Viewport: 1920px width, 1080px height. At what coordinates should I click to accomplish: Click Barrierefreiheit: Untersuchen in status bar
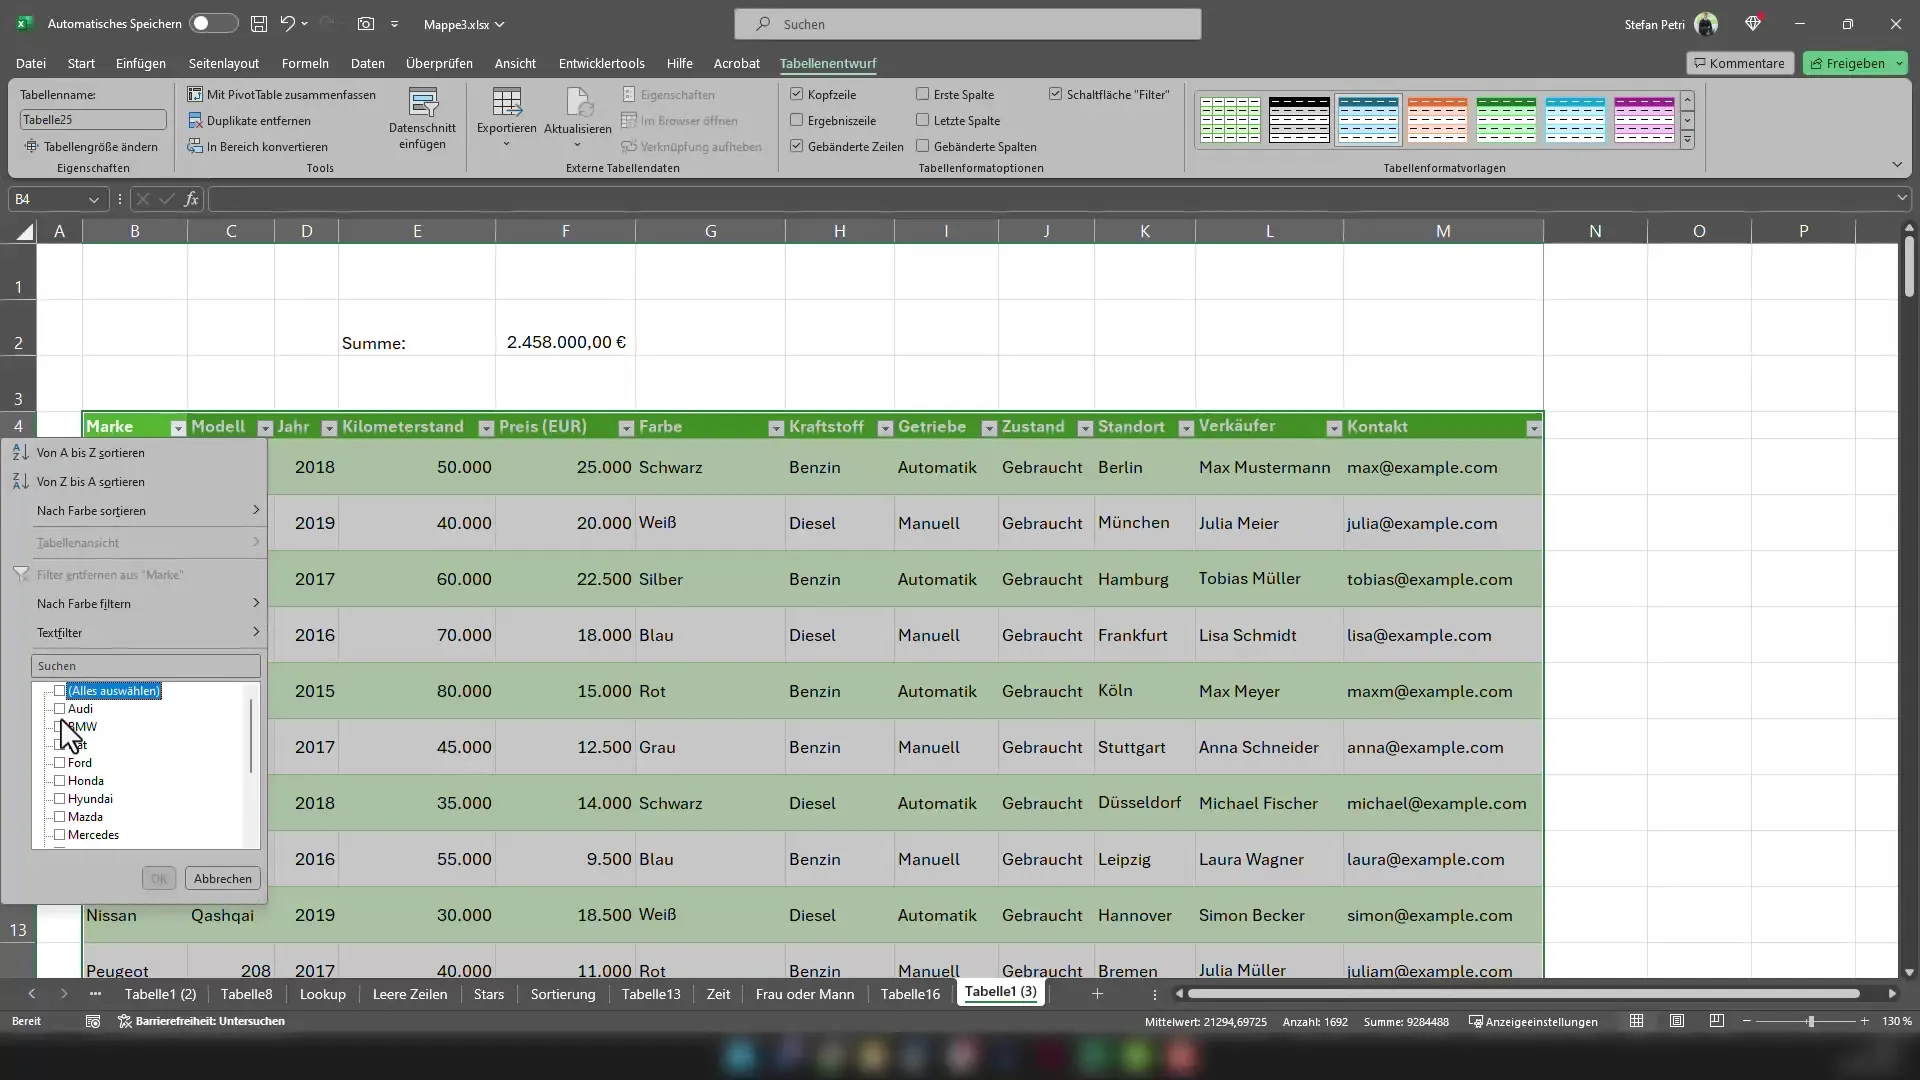pos(202,1021)
